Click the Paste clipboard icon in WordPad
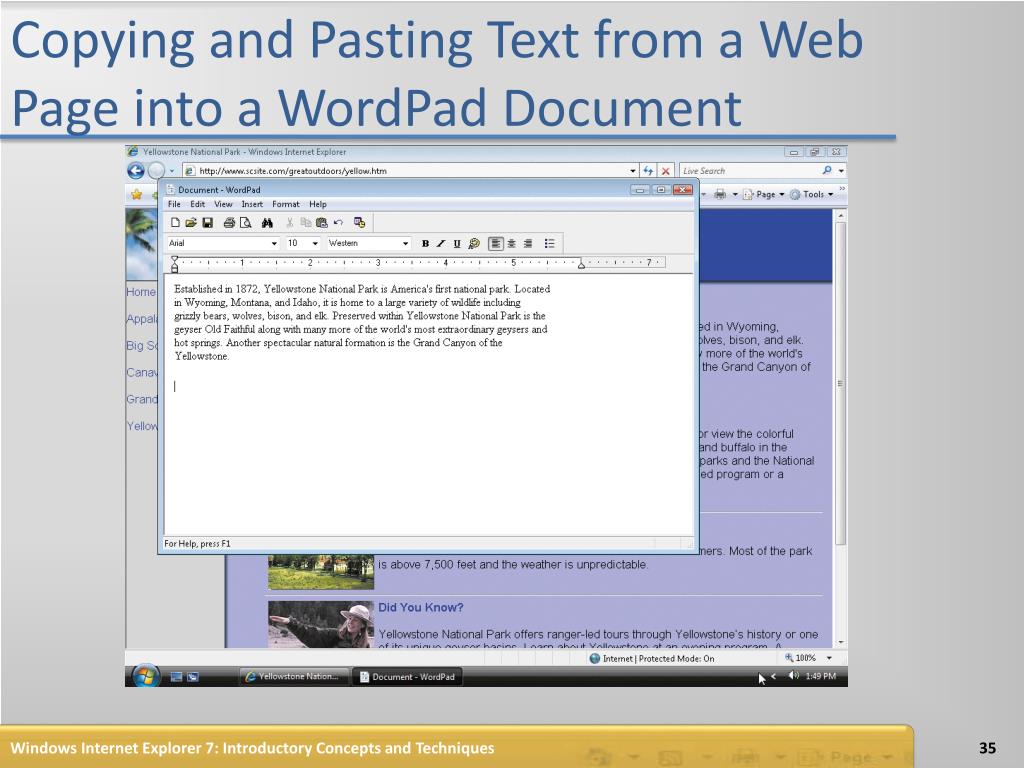Viewport: 1024px width, 768px height. tap(321, 223)
